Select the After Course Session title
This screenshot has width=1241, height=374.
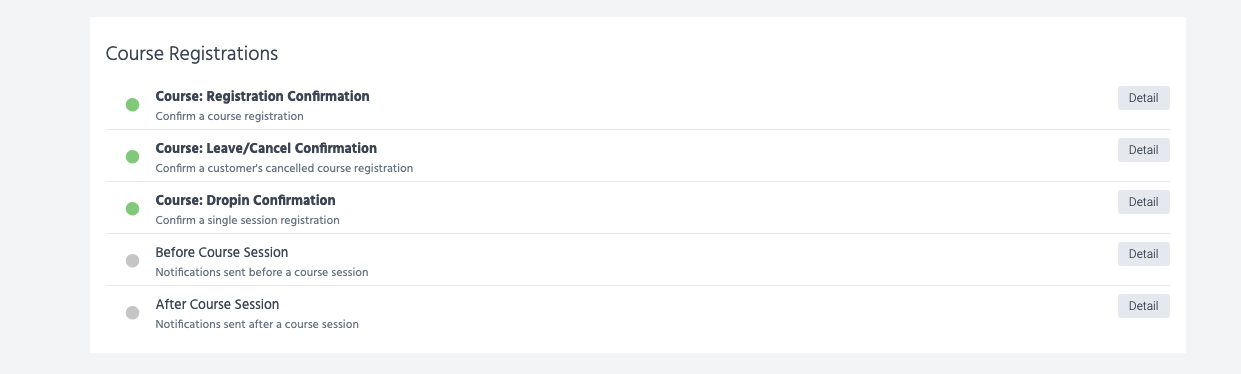[x=217, y=305]
